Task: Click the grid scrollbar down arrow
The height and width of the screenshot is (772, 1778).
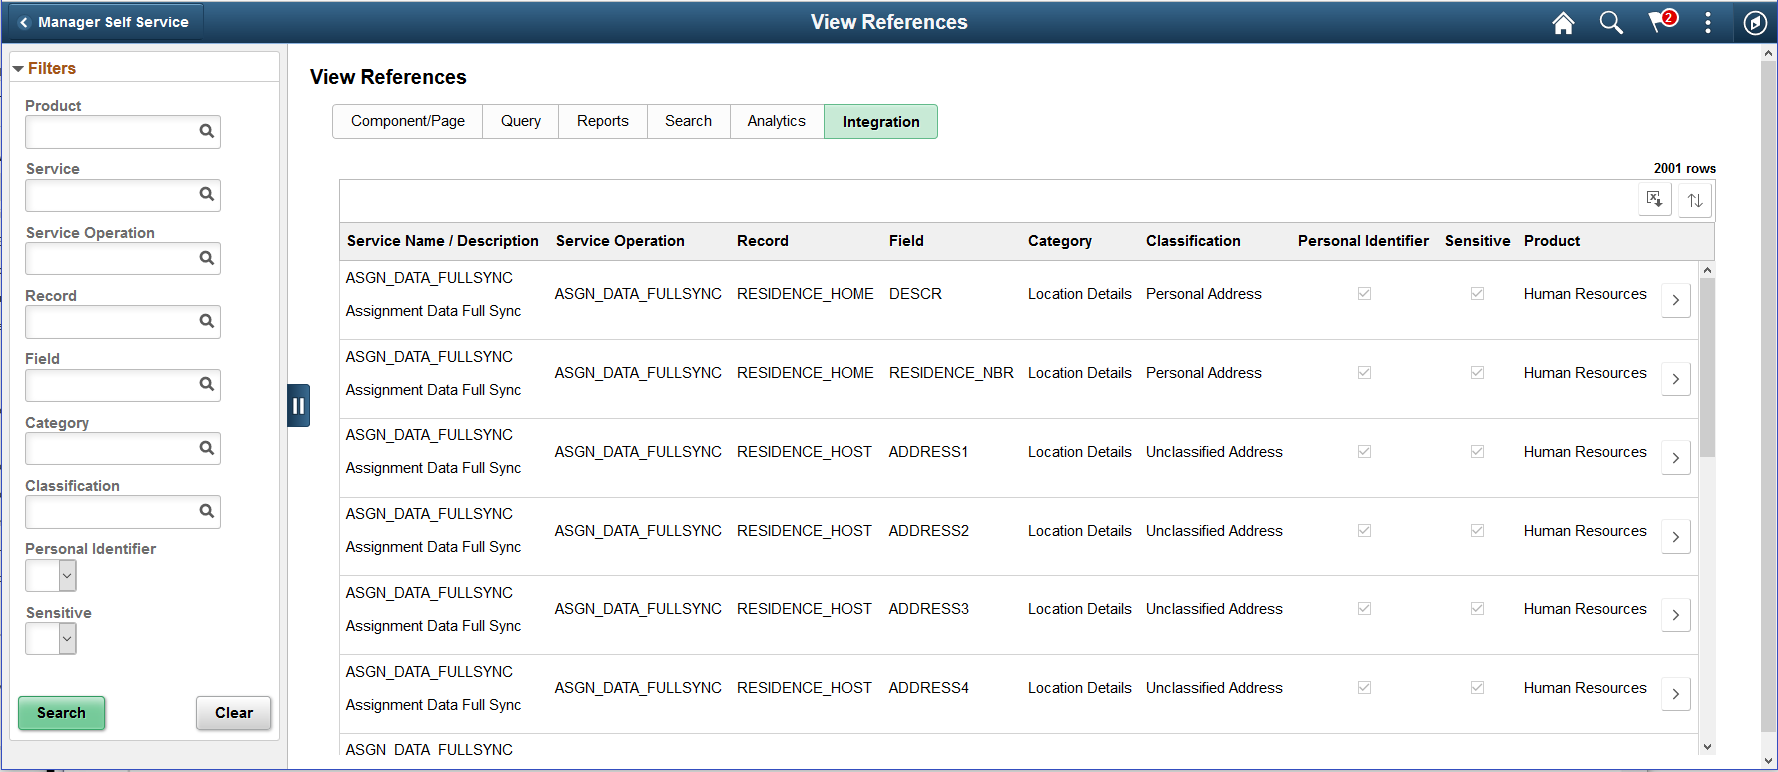Action: pos(1707,746)
